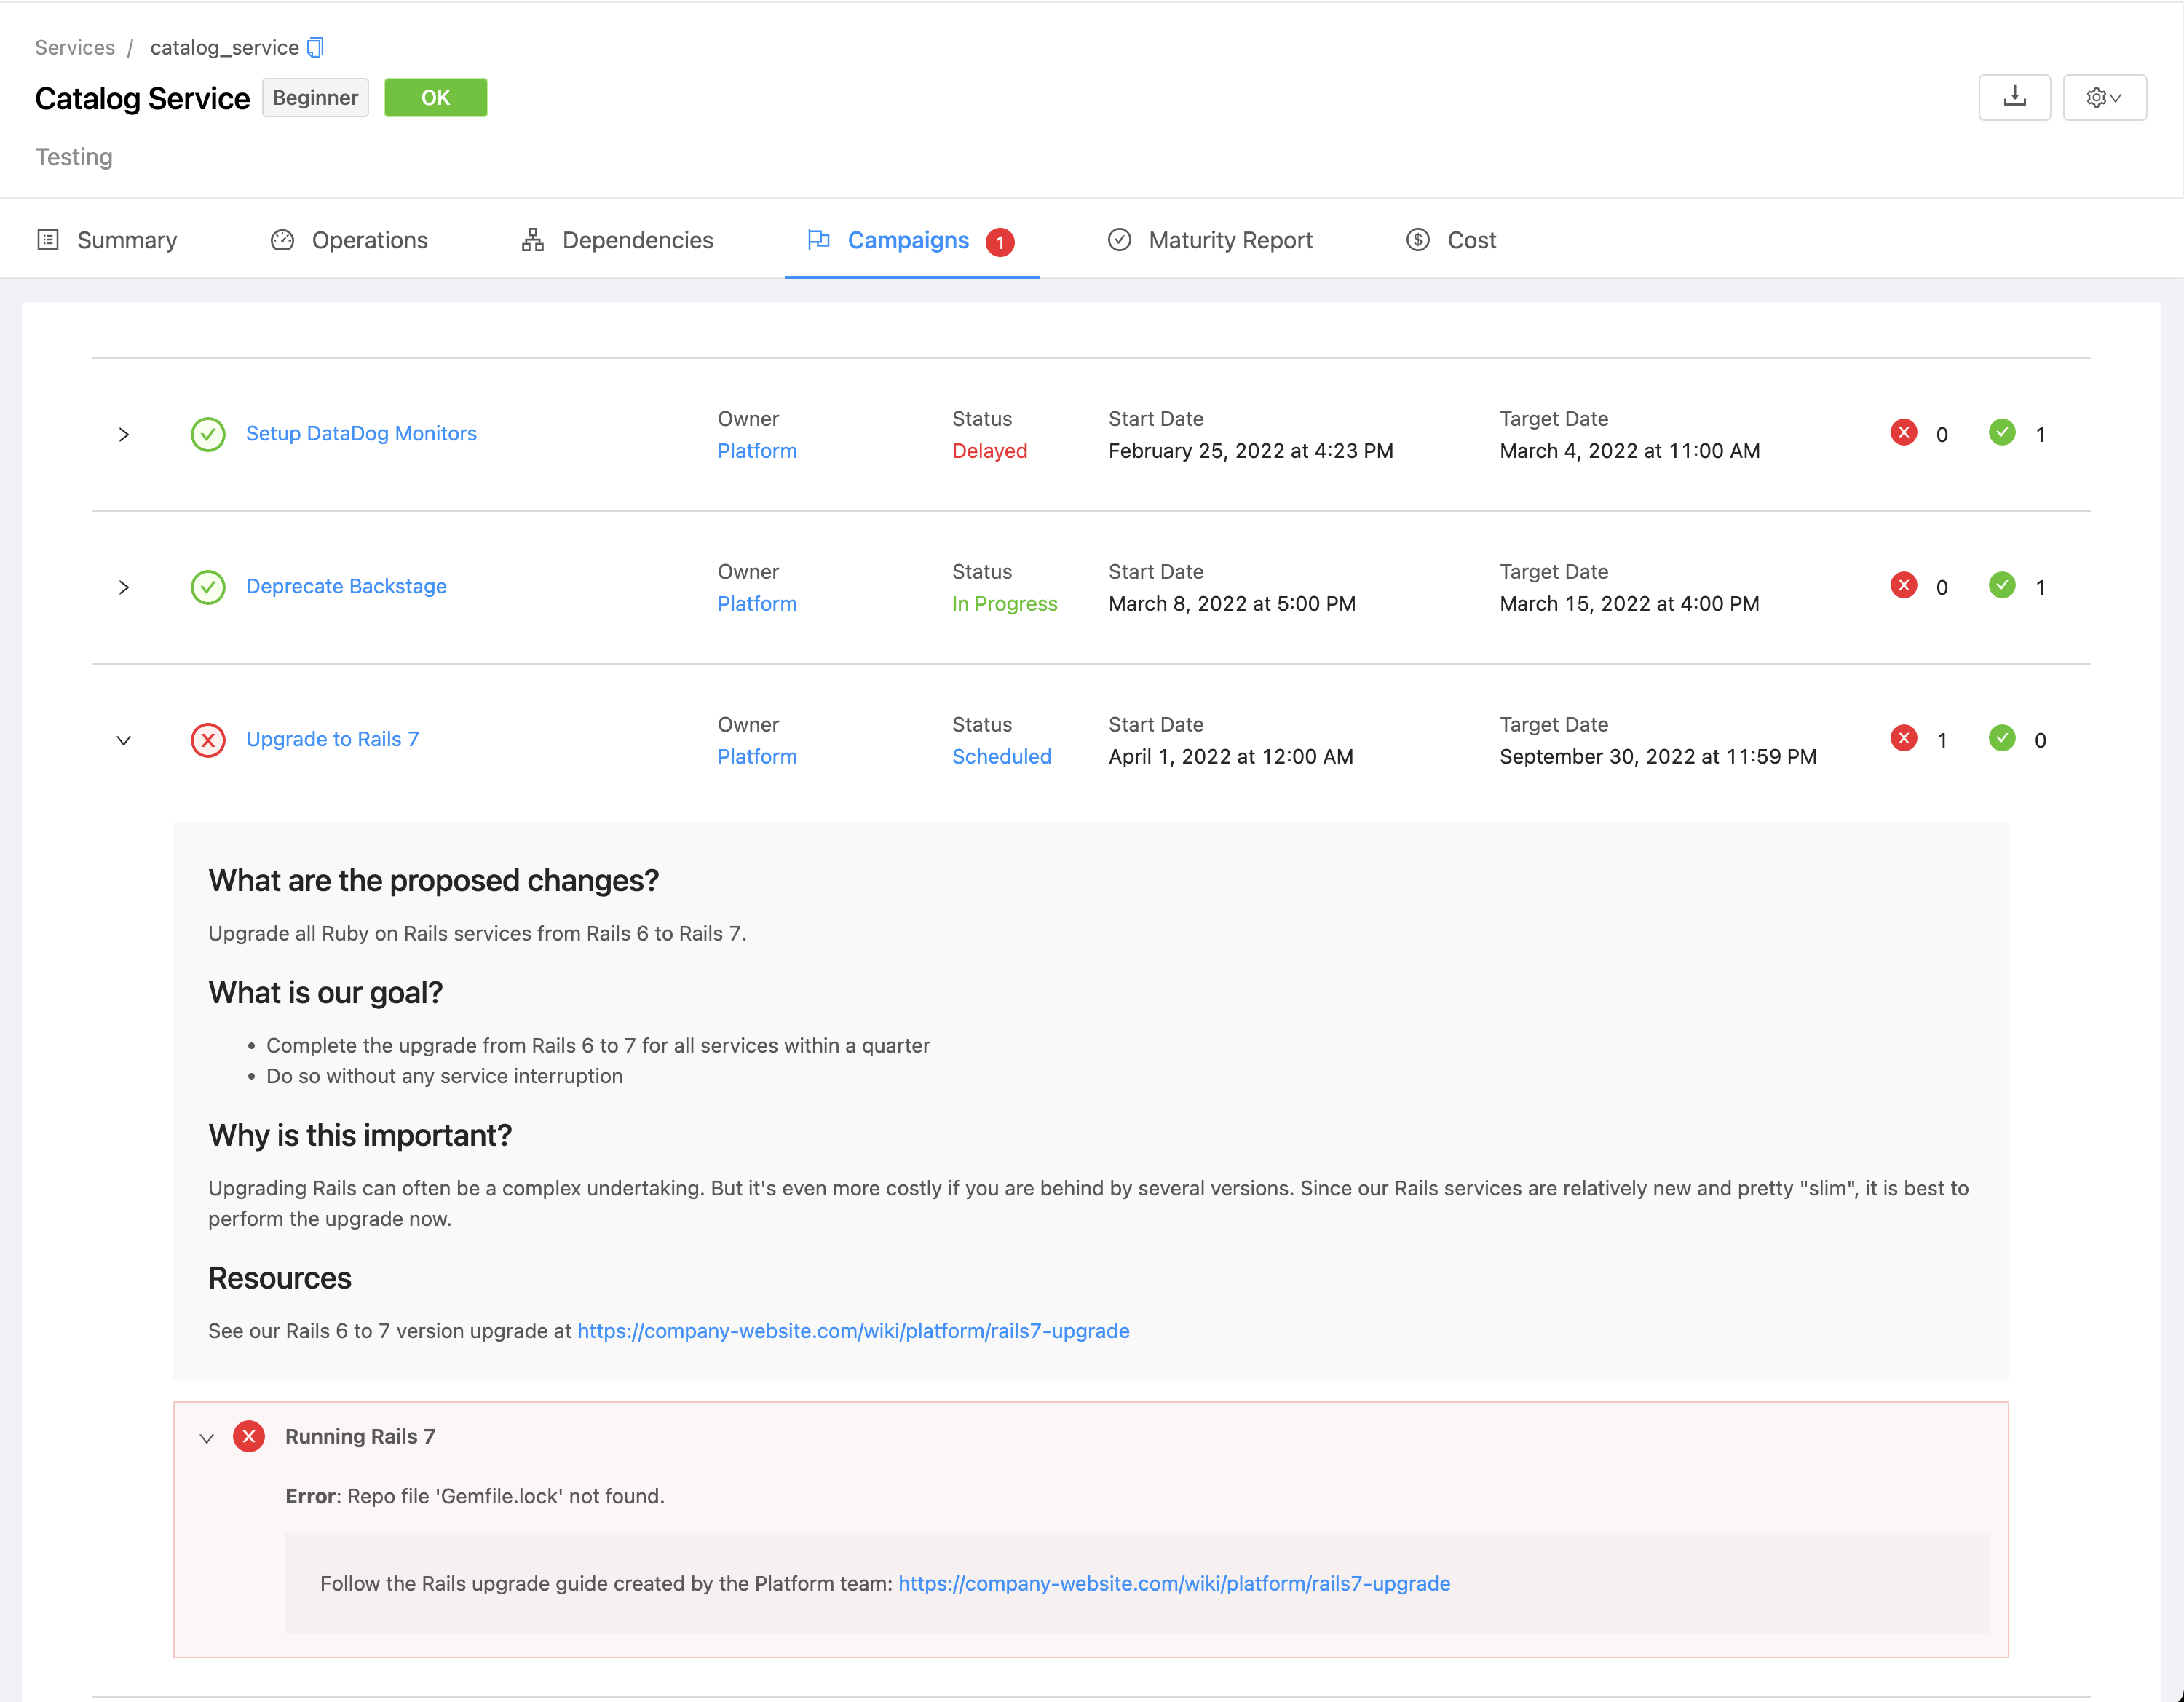Expand the Setup DataDog Monitors campaign
2184x1702 pixels.
tap(124, 432)
